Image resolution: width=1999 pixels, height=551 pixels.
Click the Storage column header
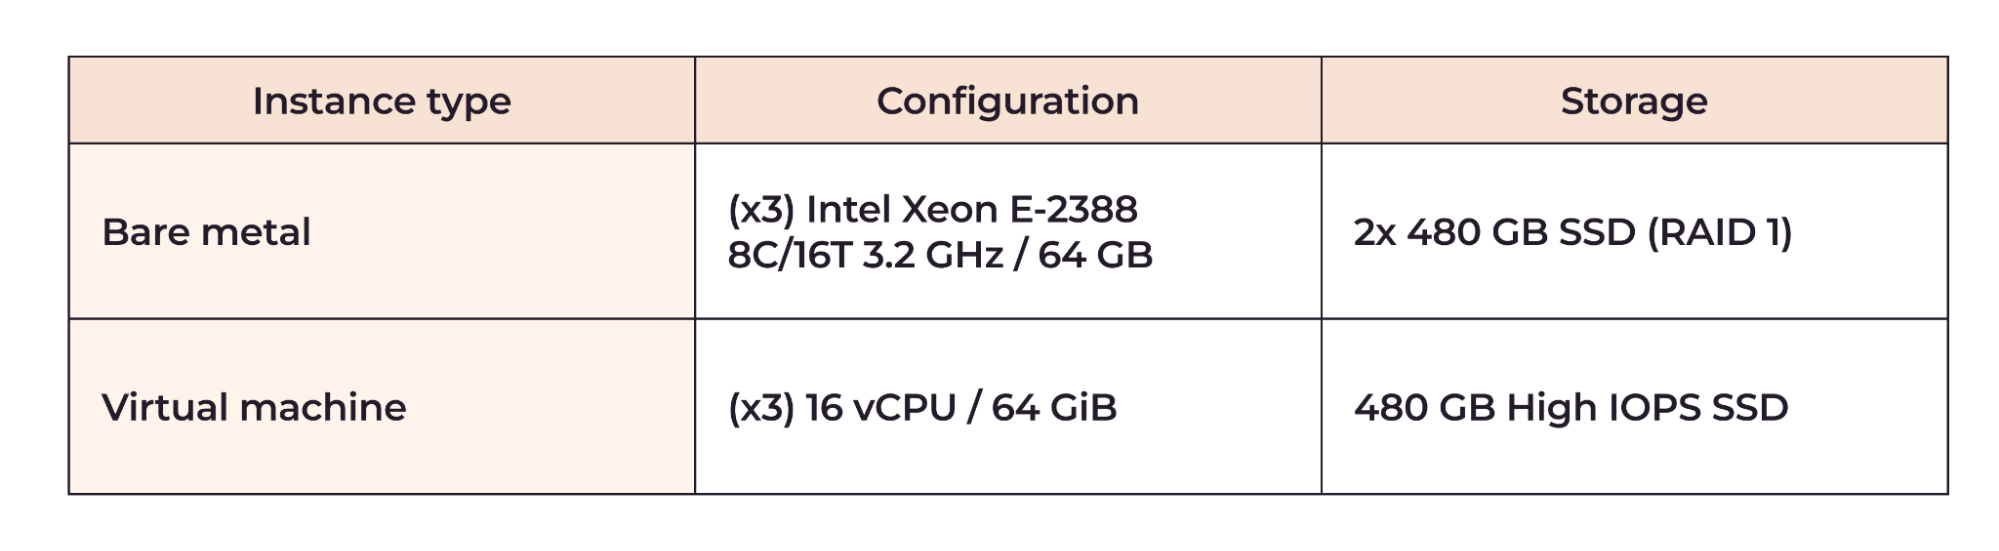[x=1634, y=100]
